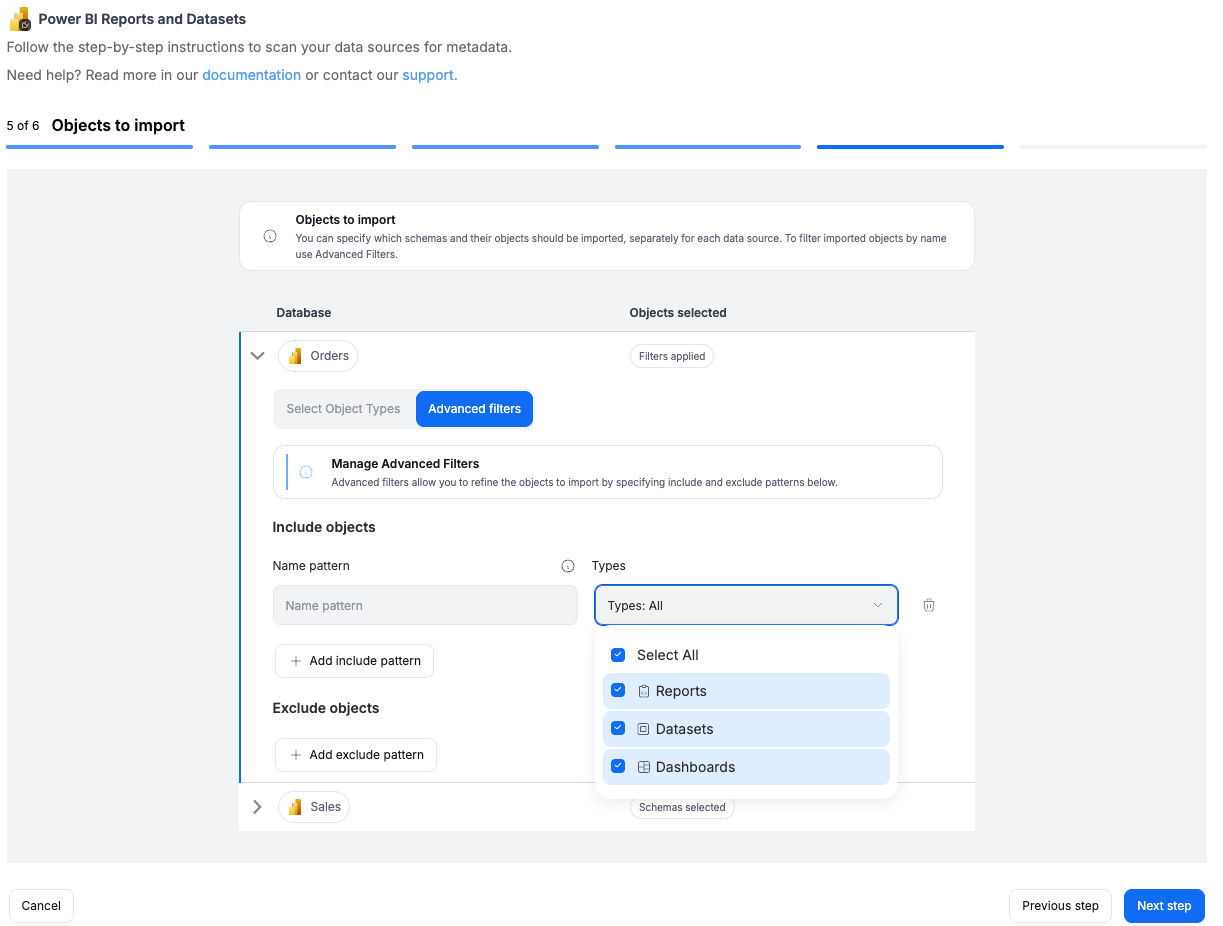The image size is (1223, 926).
Task: Click the first progress step bar
Action: 99,147
